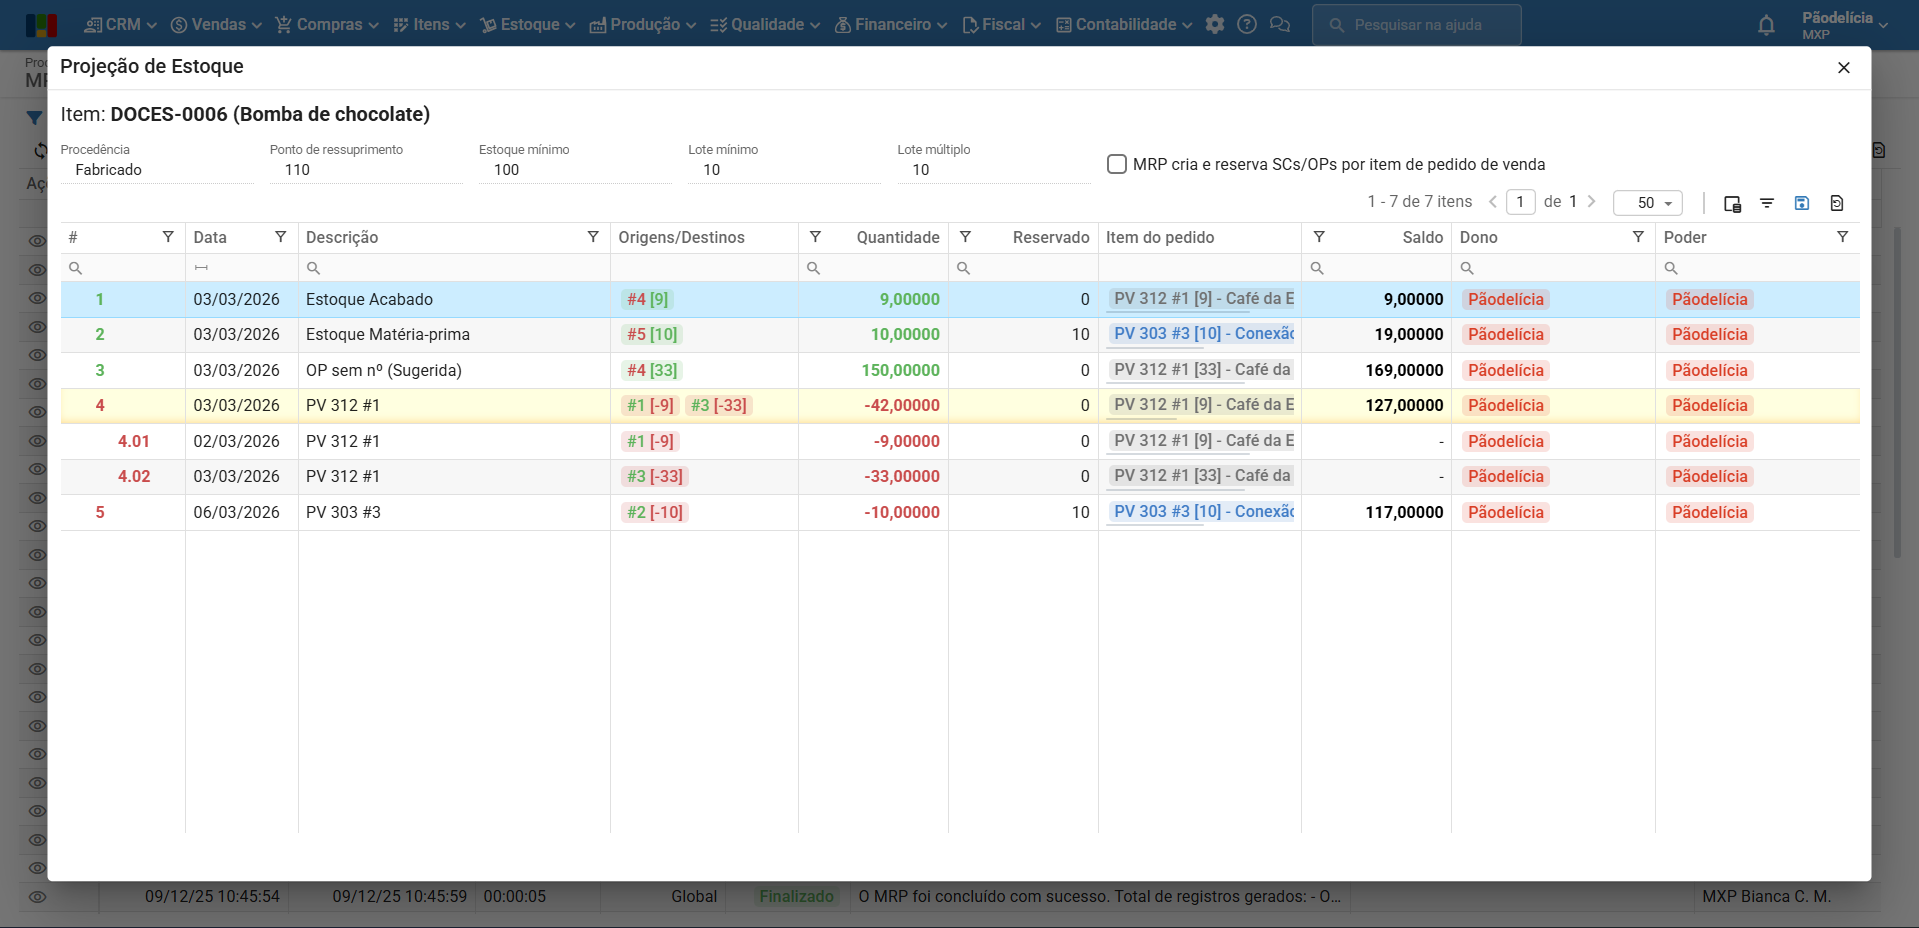Screen dimensions: 1919x928
Task: Click the Pãodelícia Dono tag in row 1
Action: point(1506,299)
